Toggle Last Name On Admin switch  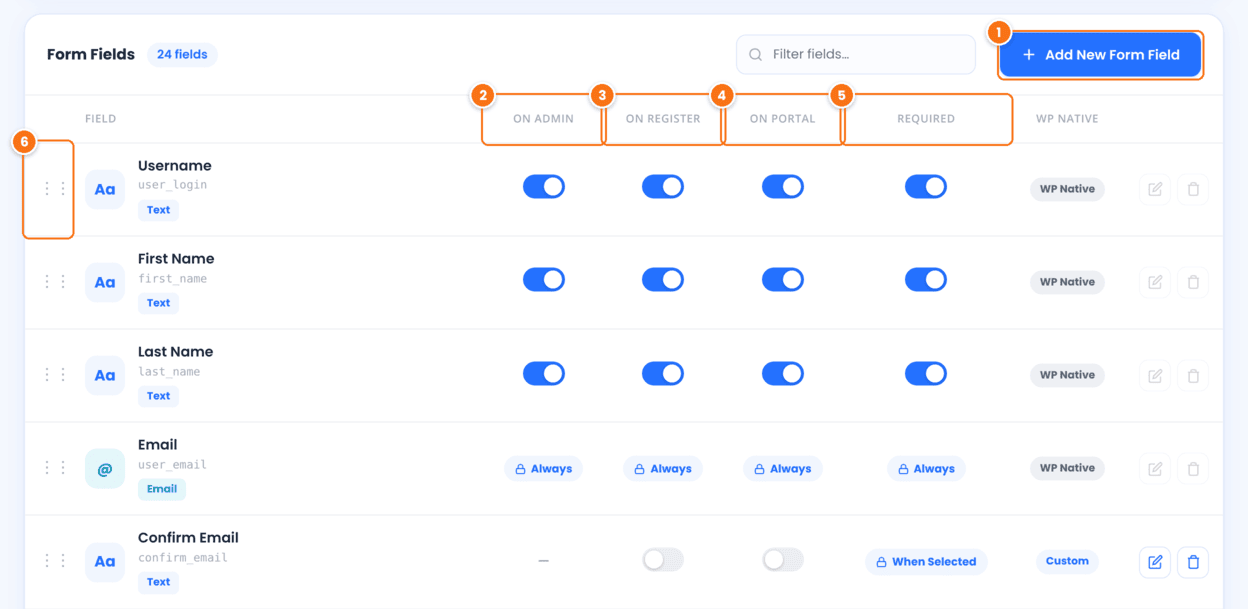pos(544,373)
